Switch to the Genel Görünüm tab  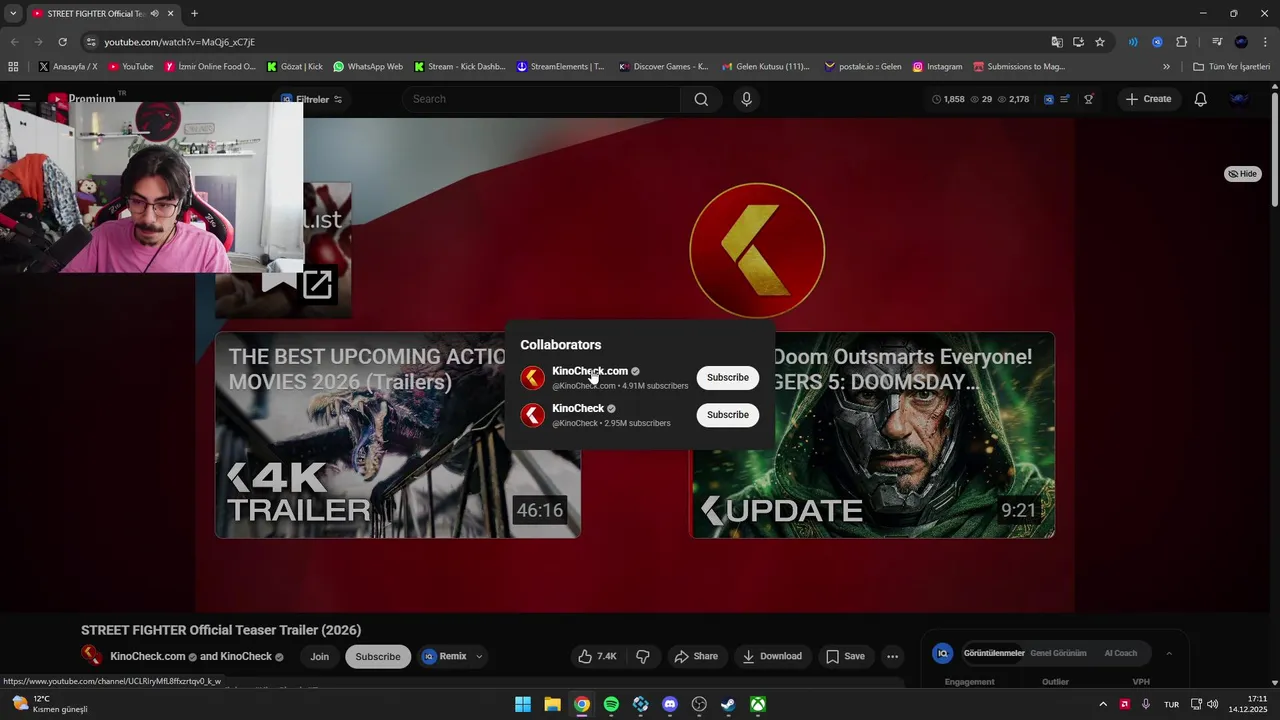pos(1058,653)
